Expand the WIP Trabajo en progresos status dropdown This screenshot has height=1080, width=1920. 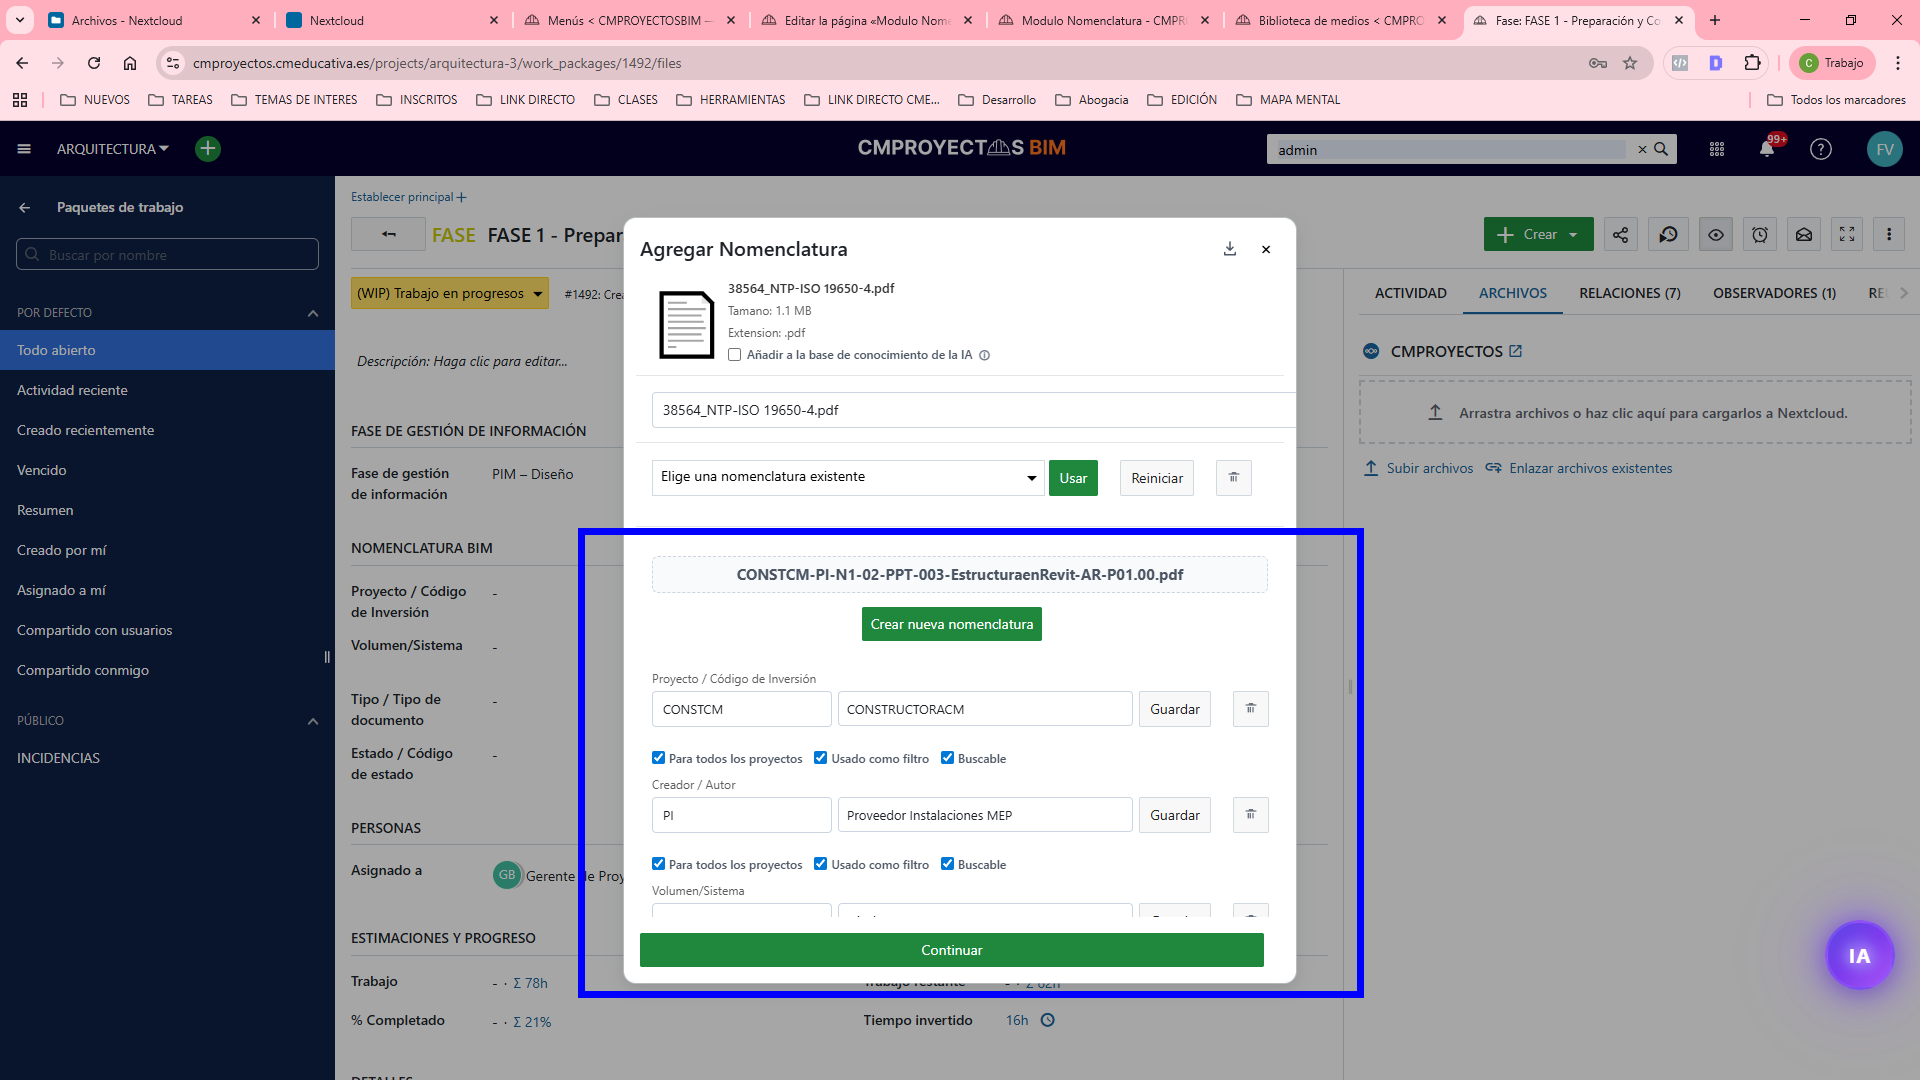coord(450,293)
